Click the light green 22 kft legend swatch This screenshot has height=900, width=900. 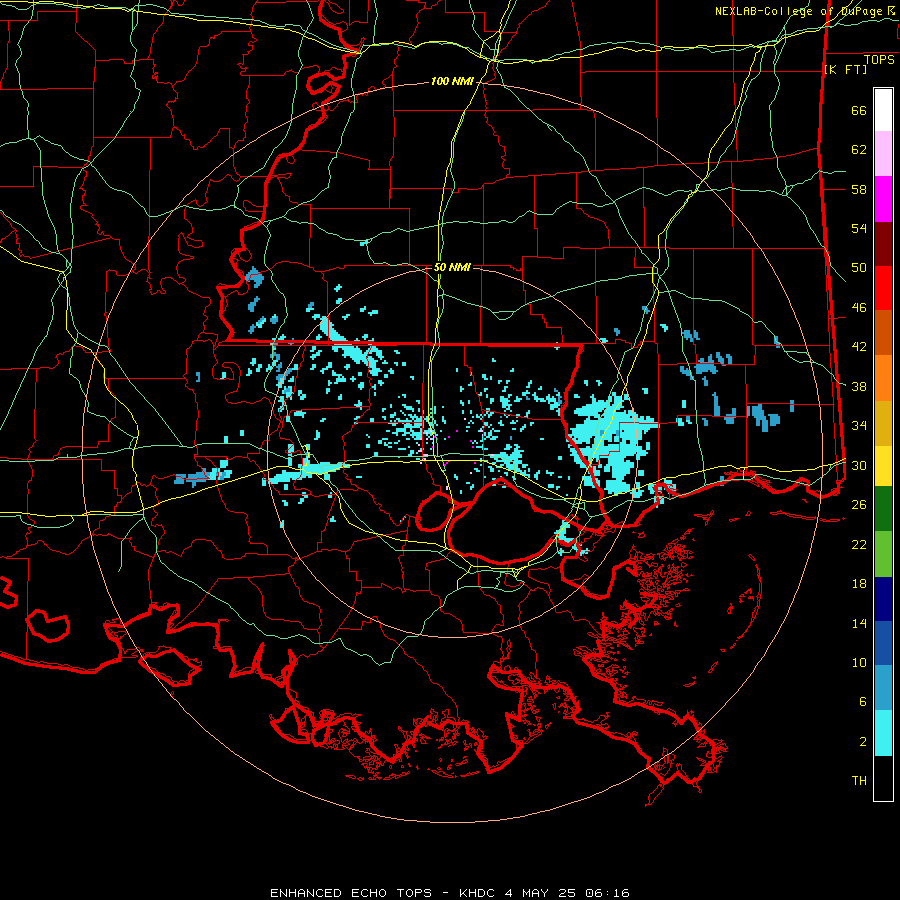click(883, 554)
